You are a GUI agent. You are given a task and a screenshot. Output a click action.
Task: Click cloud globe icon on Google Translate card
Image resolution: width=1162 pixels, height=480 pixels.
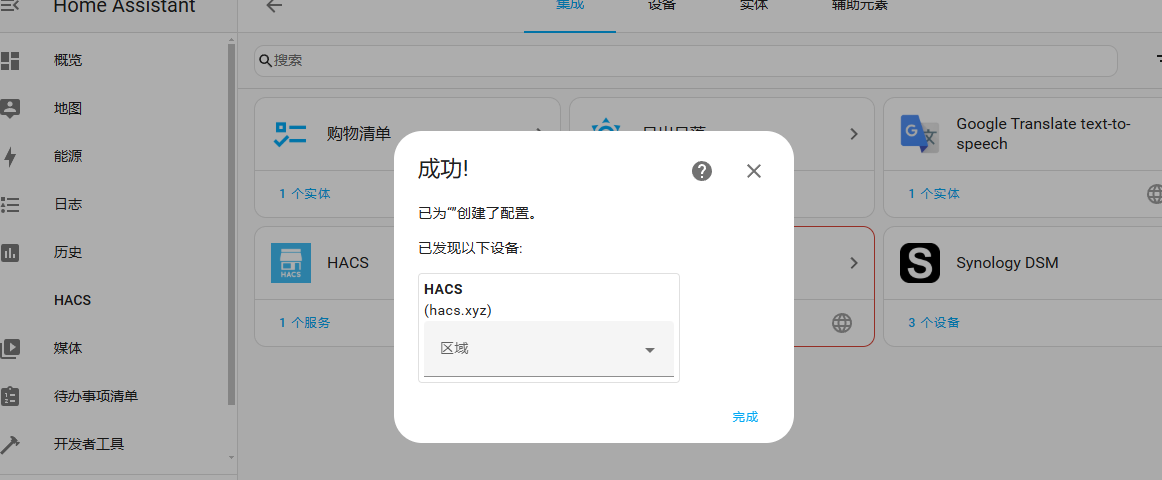click(x=1155, y=194)
